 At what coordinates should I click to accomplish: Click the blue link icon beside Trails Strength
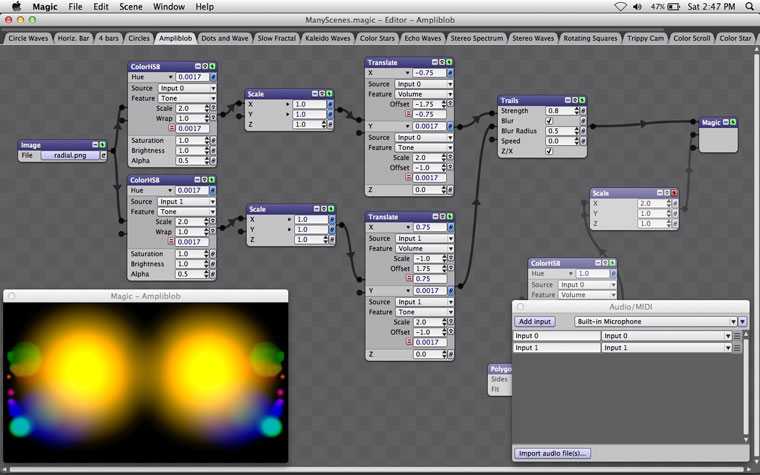point(582,111)
